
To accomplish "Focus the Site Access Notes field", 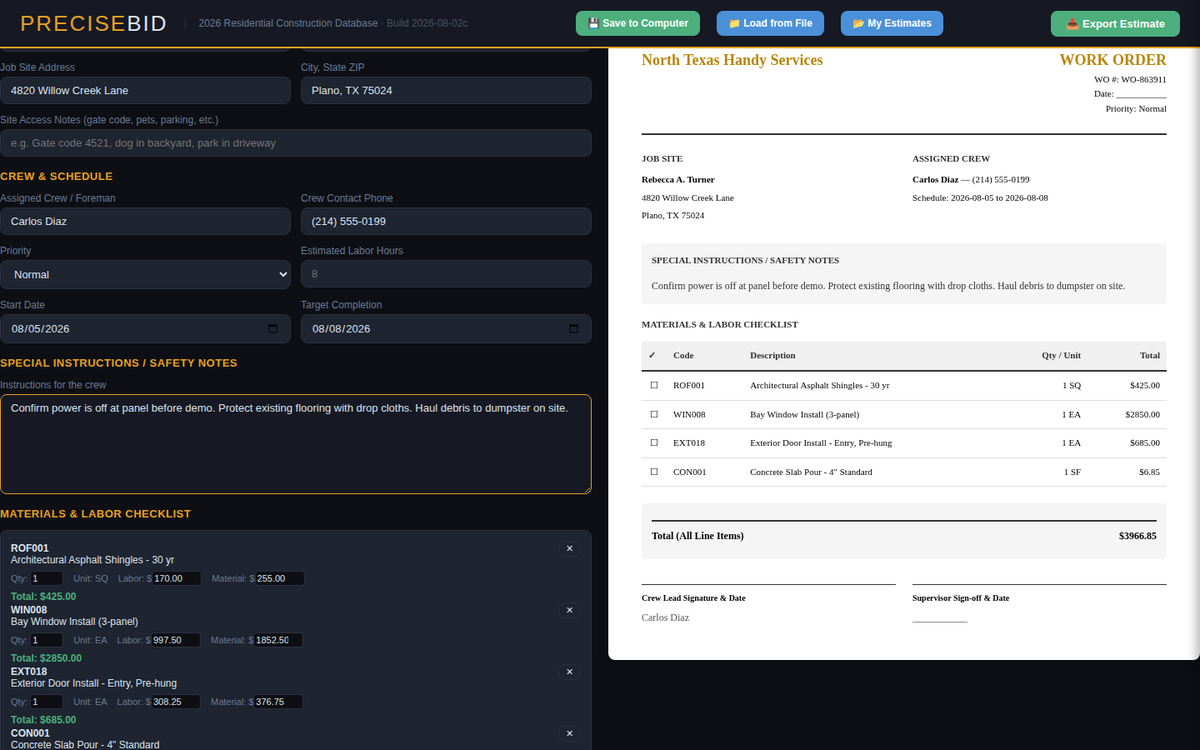I will (296, 143).
